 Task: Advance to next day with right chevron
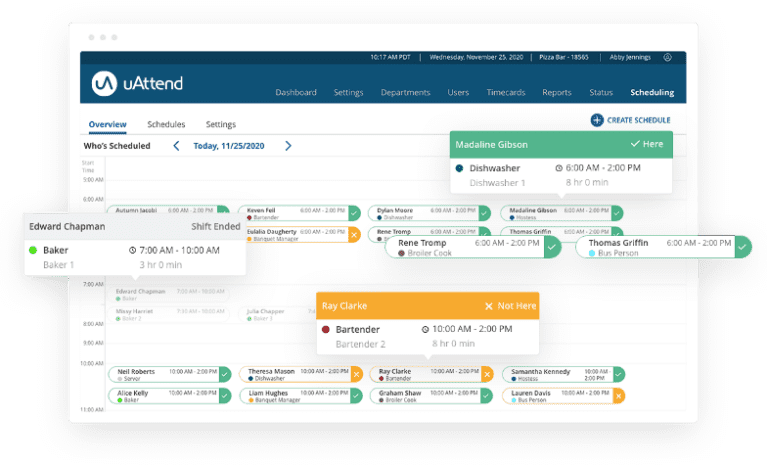(288, 146)
